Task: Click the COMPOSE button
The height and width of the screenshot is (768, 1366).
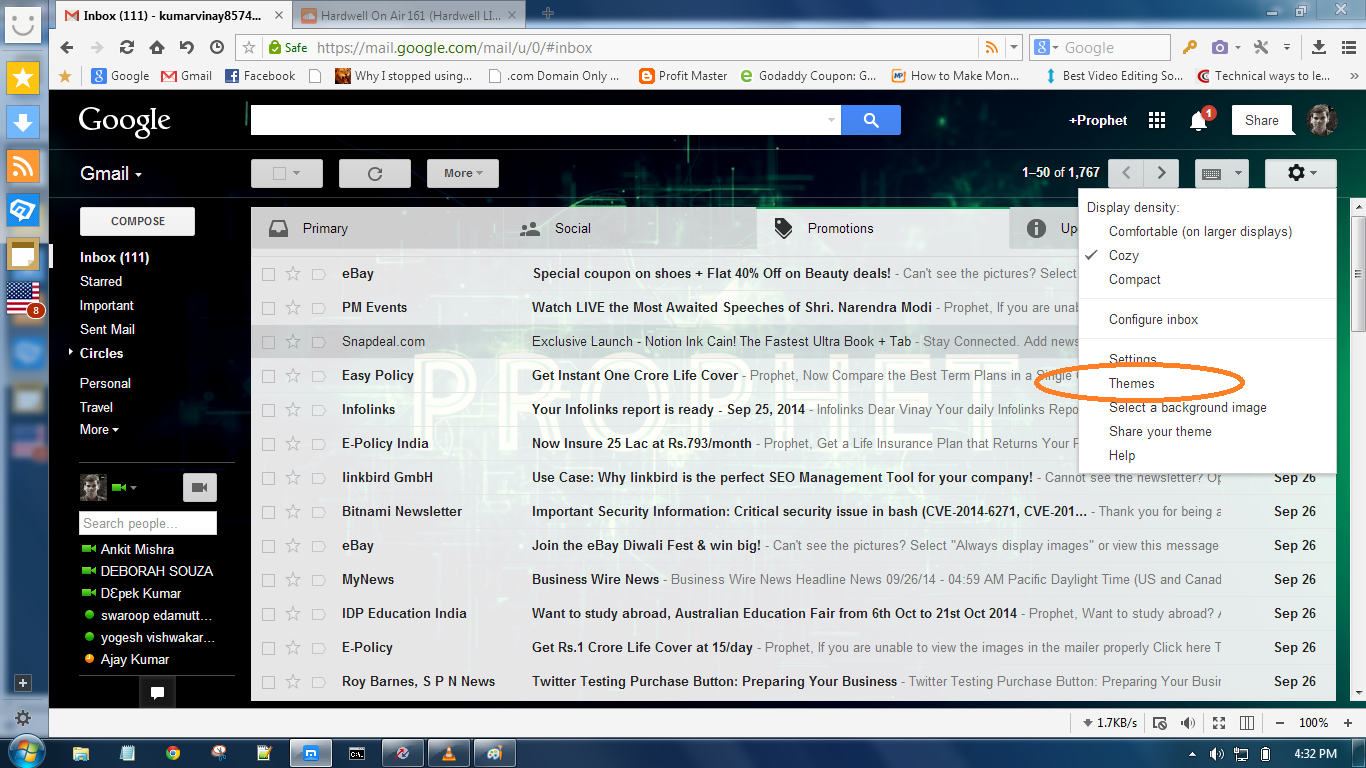Action: [136, 221]
